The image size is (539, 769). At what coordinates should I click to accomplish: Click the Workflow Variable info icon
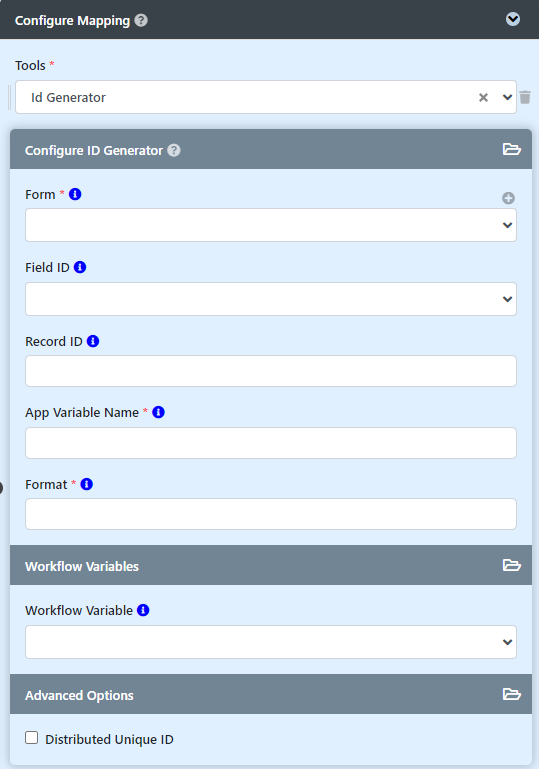[x=143, y=611]
